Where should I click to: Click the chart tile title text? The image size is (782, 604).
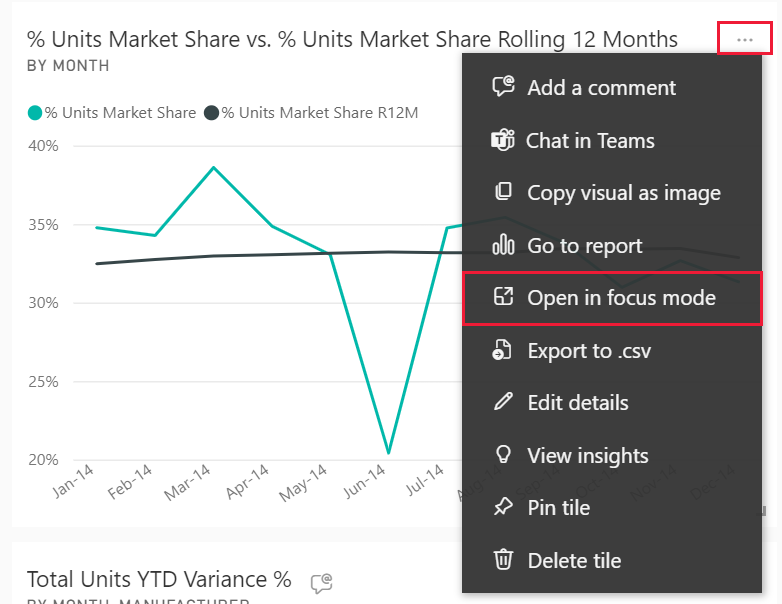352,40
